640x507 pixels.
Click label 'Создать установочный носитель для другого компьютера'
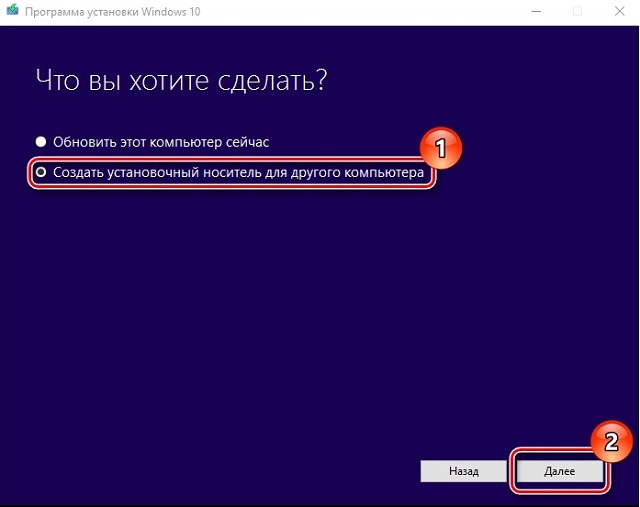pos(238,172)
